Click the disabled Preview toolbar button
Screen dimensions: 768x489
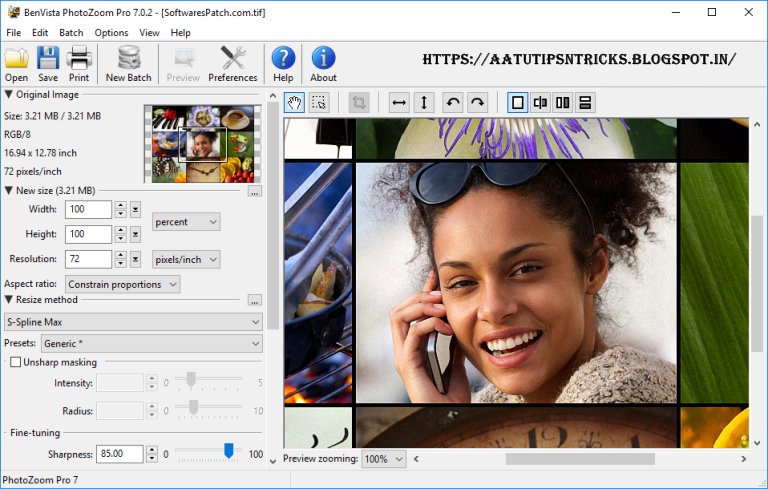[x=183, y=64]
